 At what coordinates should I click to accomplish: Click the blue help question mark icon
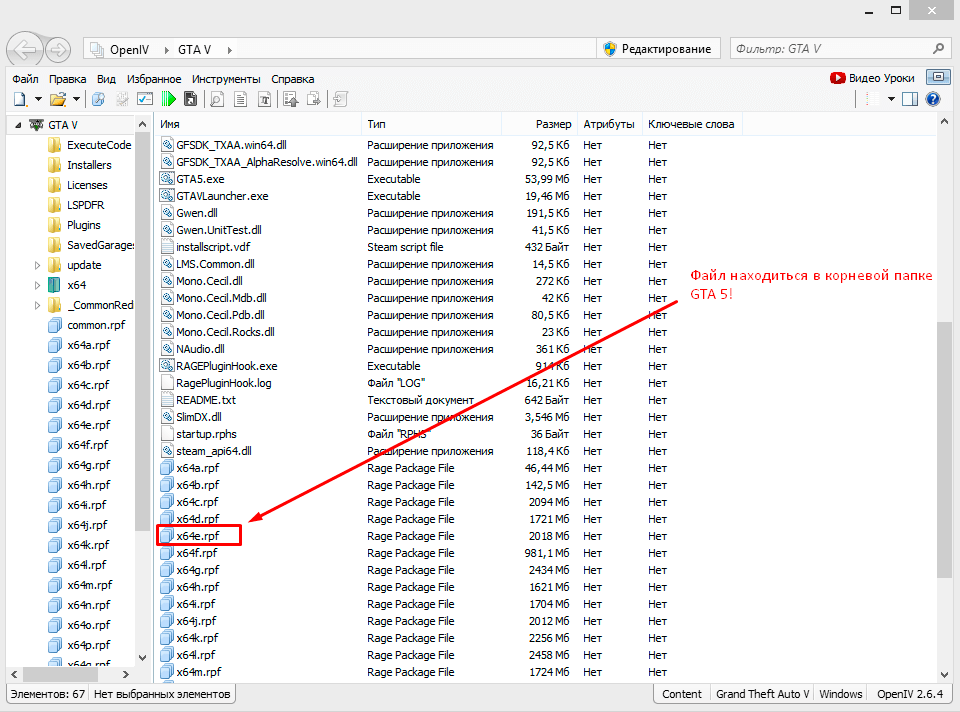click(x=933, y=99)
